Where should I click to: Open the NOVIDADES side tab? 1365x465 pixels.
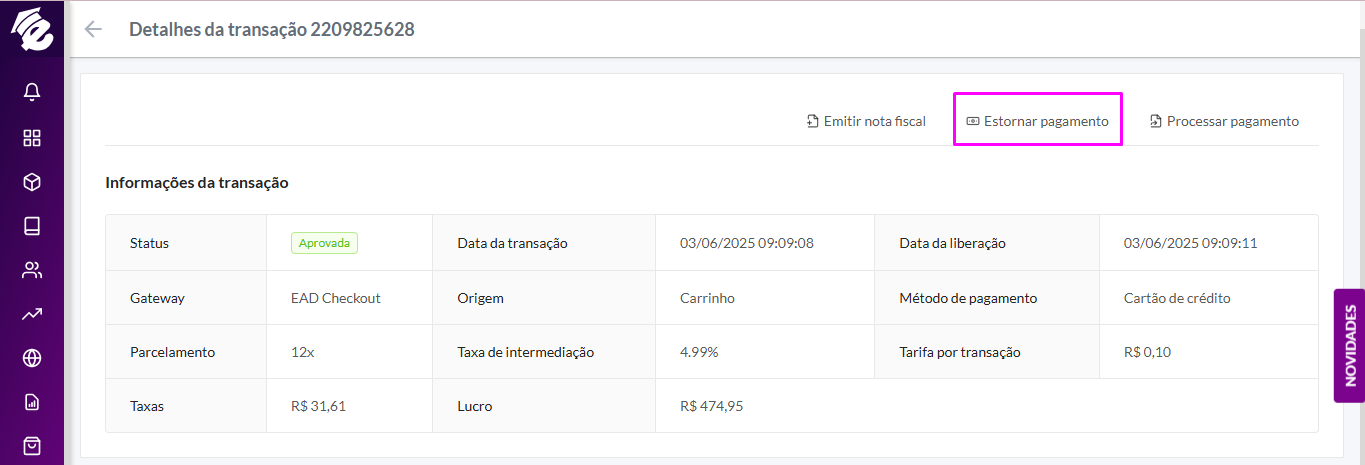pyautogui.click(x=1349, y=346)
